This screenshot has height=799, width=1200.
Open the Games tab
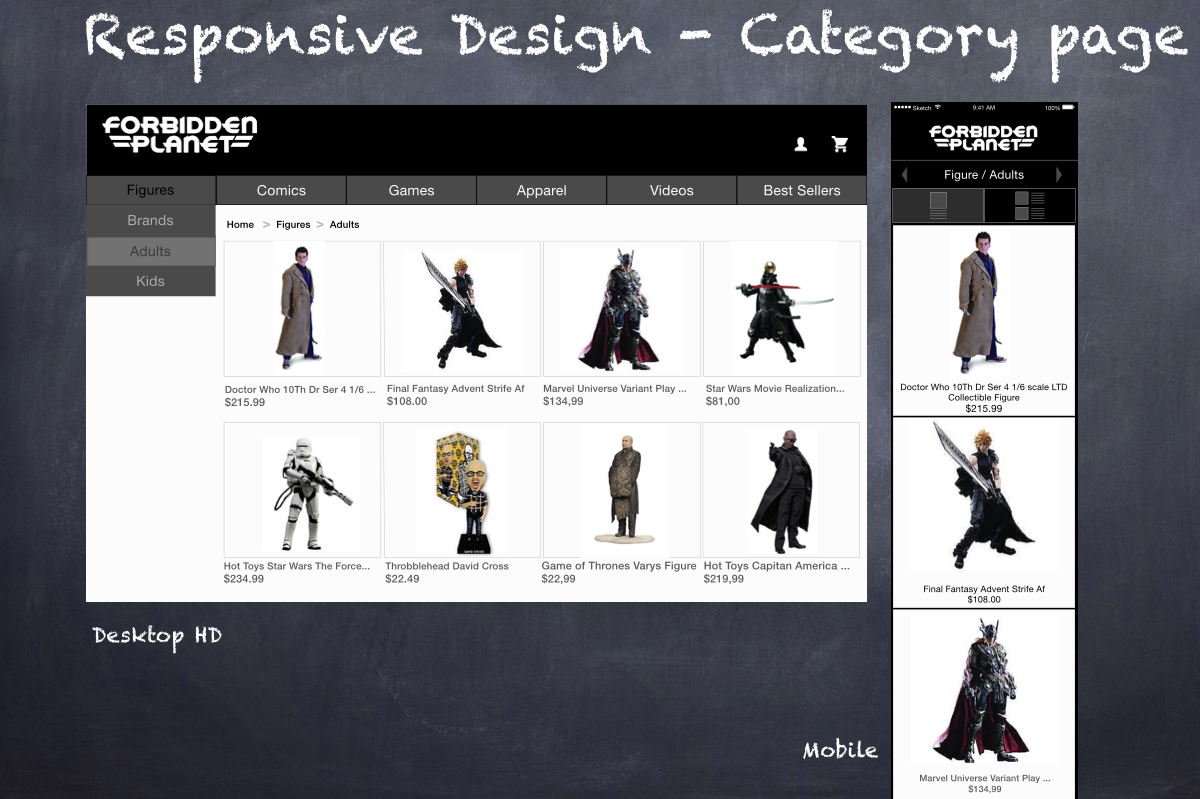coord(412,190)
